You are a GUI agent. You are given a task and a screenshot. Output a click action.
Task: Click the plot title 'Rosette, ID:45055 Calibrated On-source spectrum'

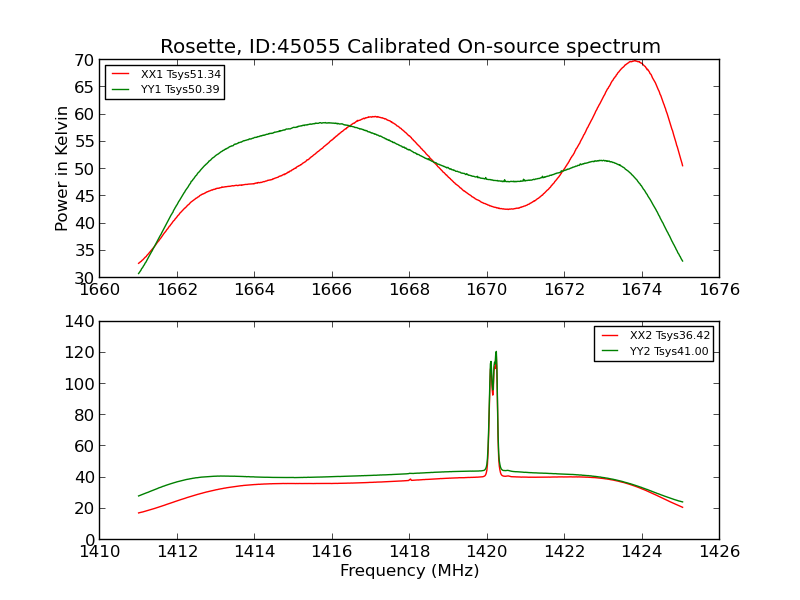pyautogui.click(x=410, y=46)
